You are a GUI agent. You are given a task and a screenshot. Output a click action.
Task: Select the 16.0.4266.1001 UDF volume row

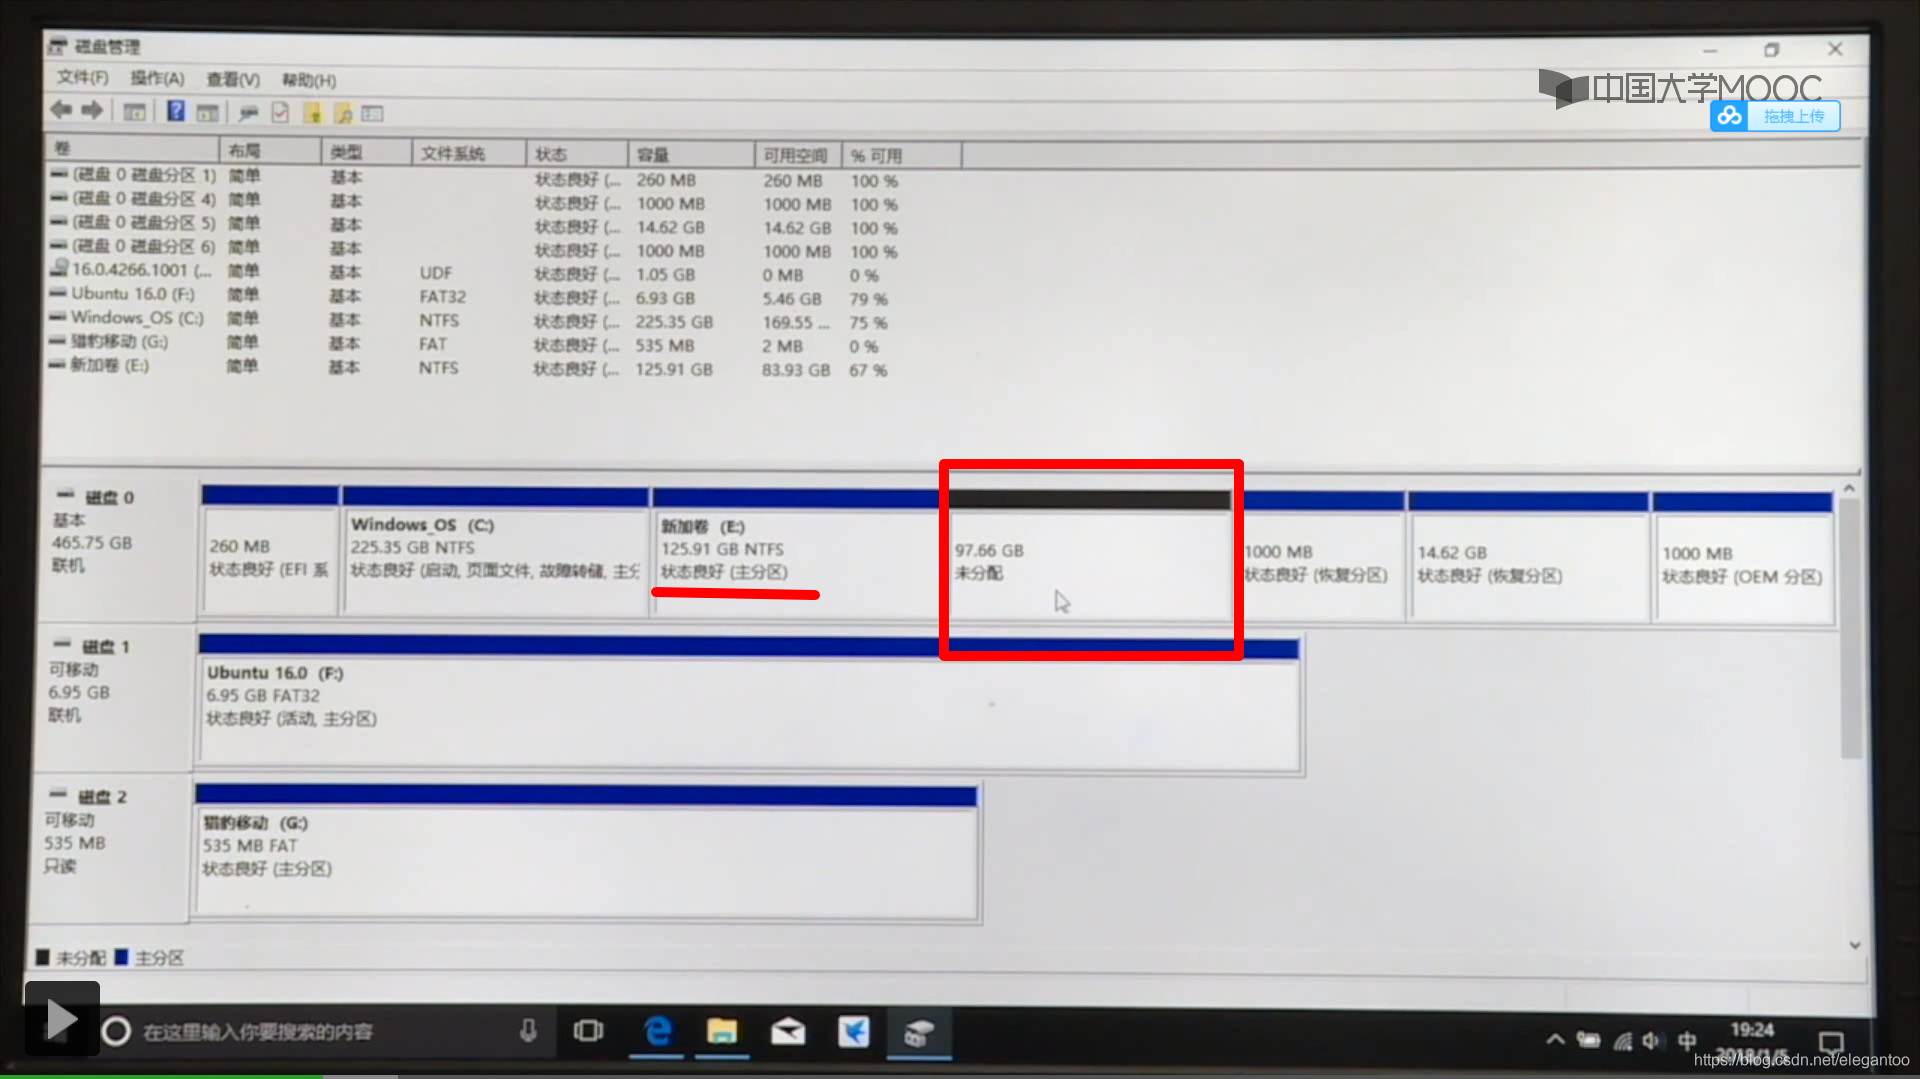coord(475,272)
